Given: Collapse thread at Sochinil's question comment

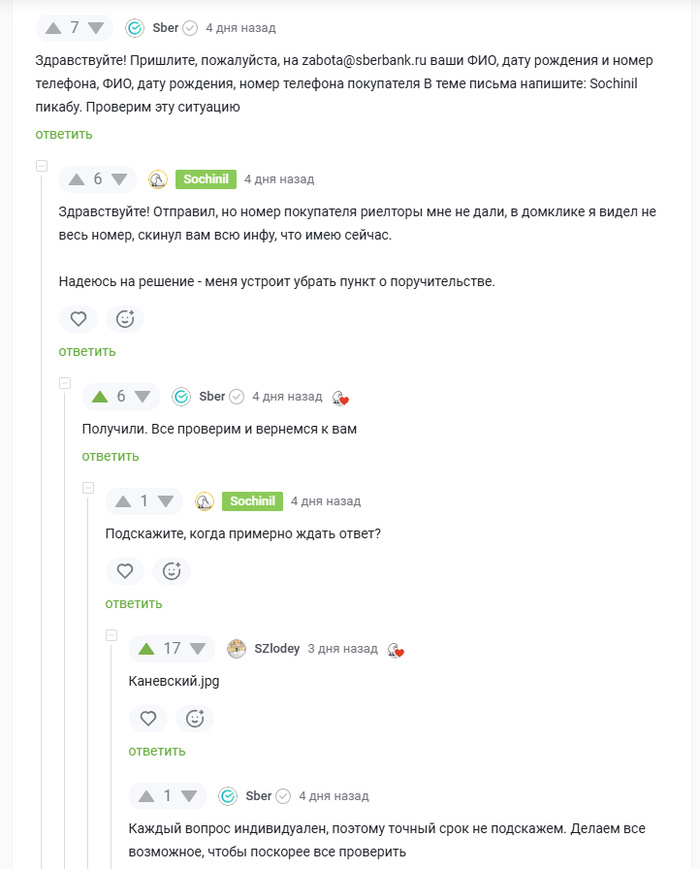Looking at the screenshot, I should tap(88, 488).
